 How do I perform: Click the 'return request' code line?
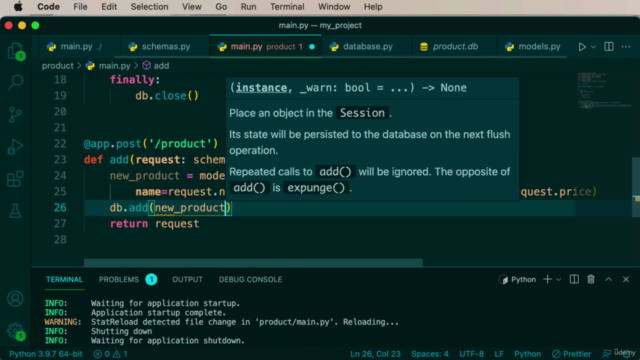pyautogui.click(x=154, y=224)
